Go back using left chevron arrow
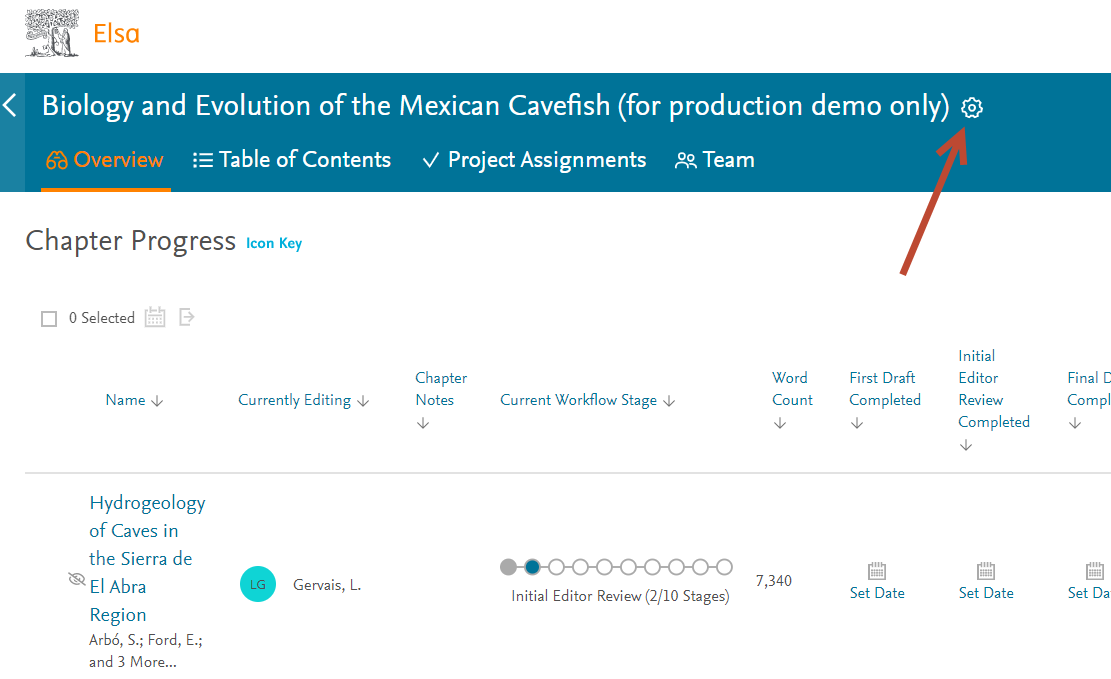Image resolution: width=1111 pixels, height=679 pixels. pos(10,105)
